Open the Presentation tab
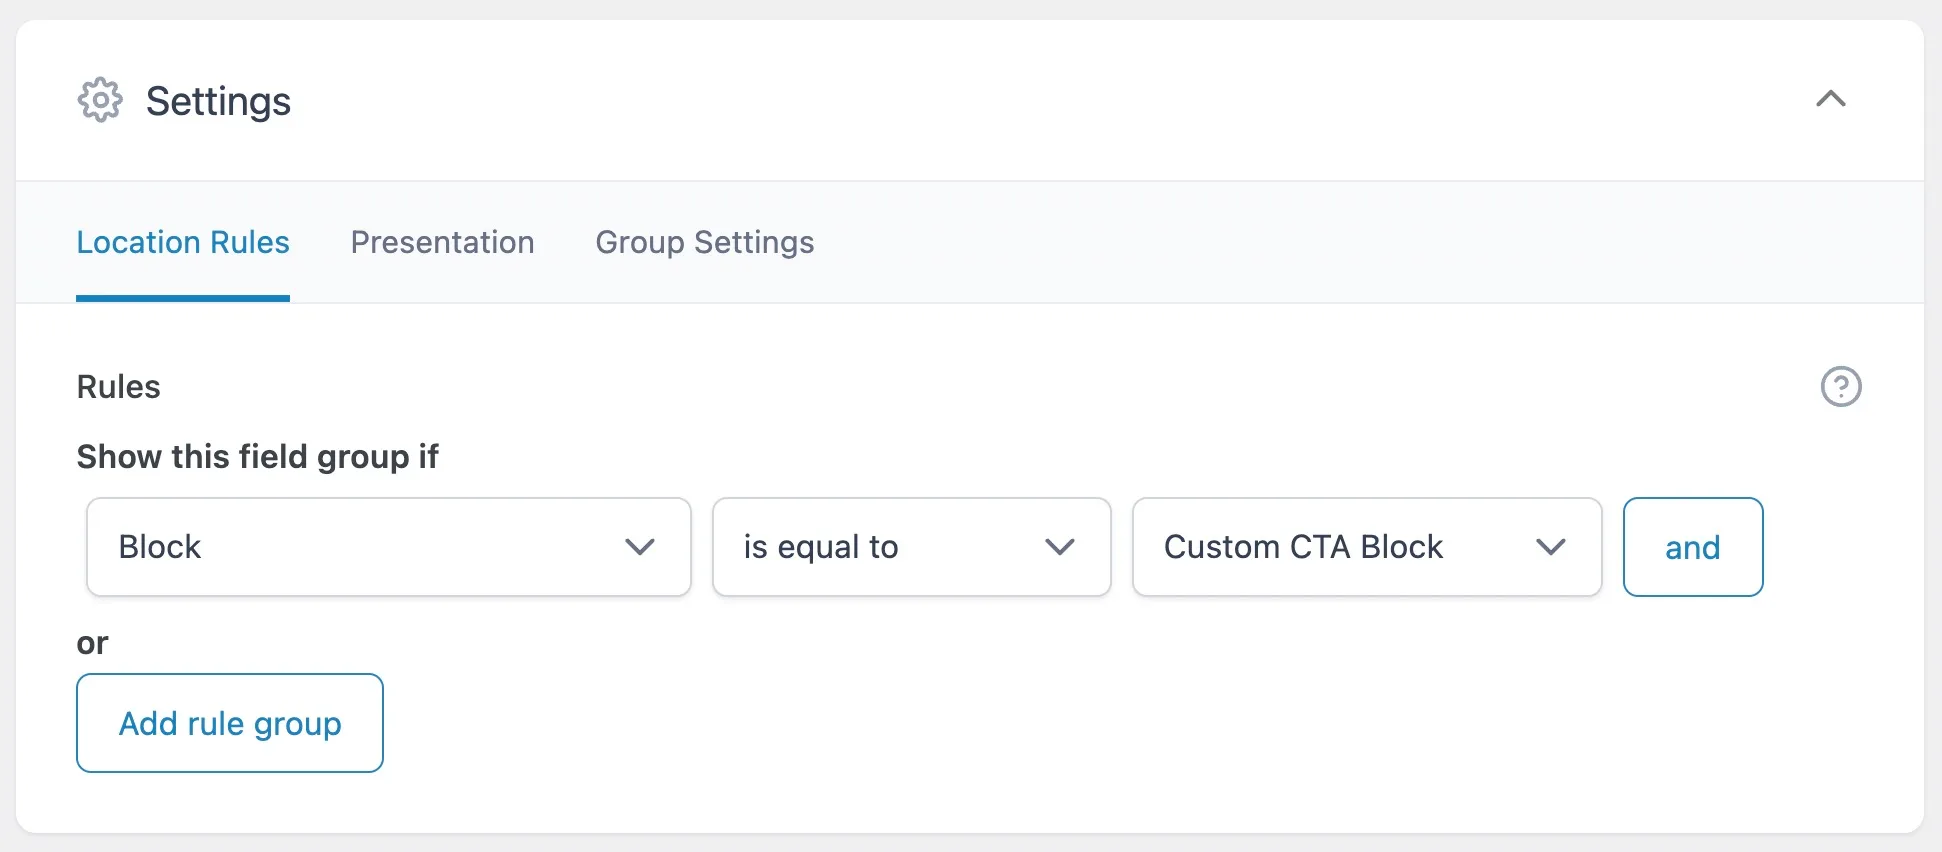 coord(442,243)
